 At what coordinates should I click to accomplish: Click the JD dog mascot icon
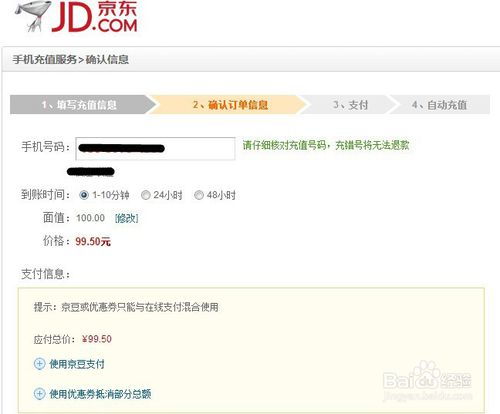33,16
